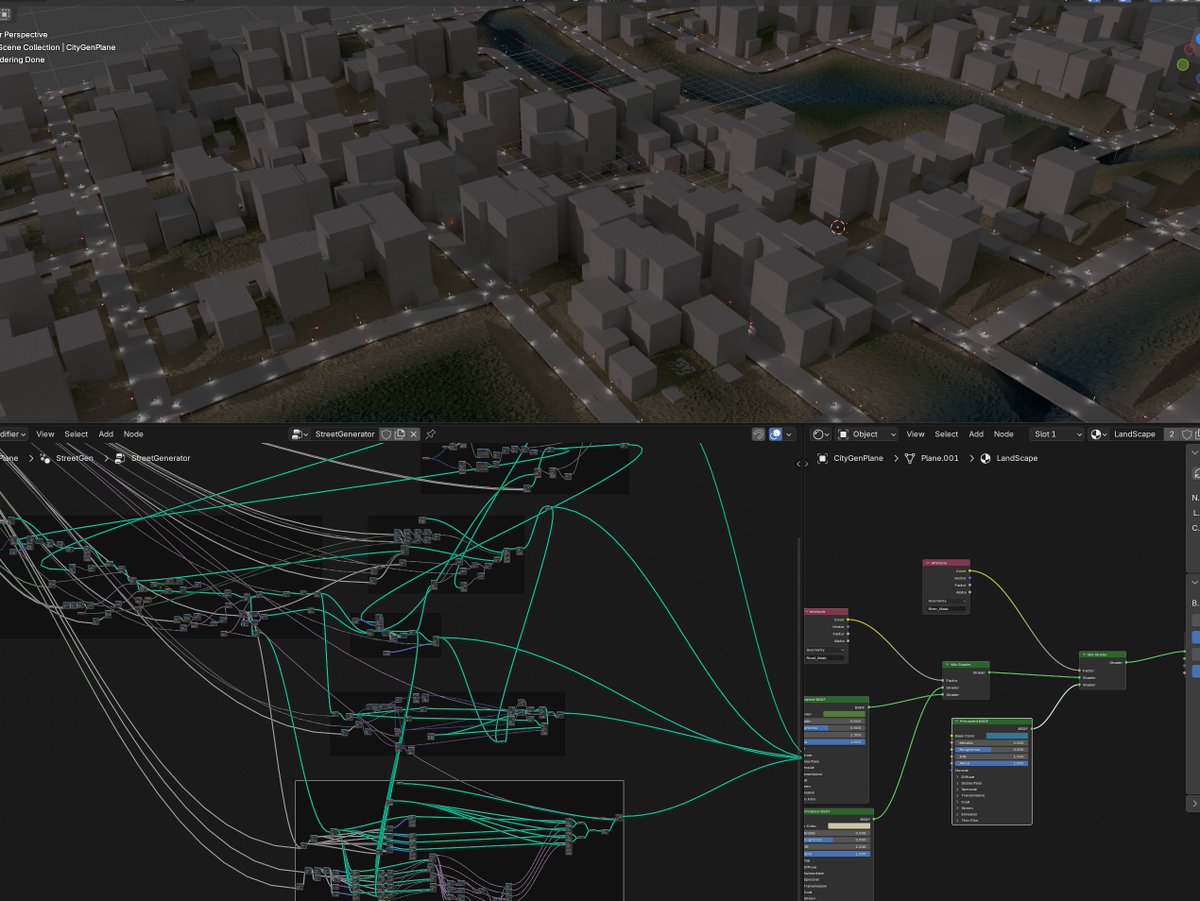Open beige Base Color swatch on bottom Principled BSDF

tap(849, 826)
